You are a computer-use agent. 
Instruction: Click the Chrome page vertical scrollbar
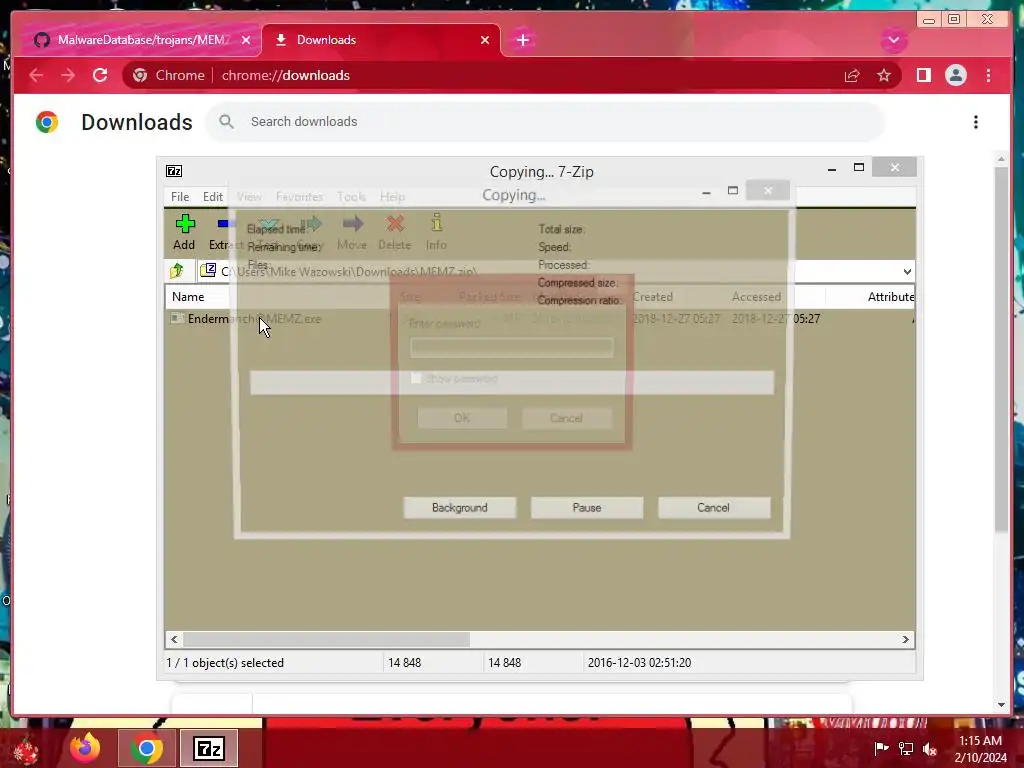[1001, 349]
